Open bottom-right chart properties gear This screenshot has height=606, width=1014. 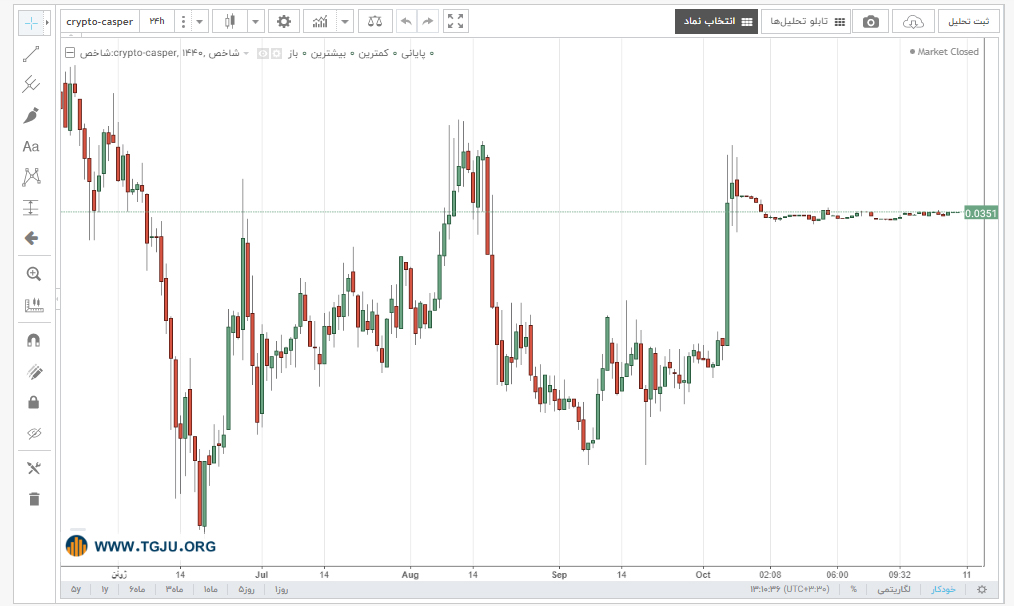point(982,589)
